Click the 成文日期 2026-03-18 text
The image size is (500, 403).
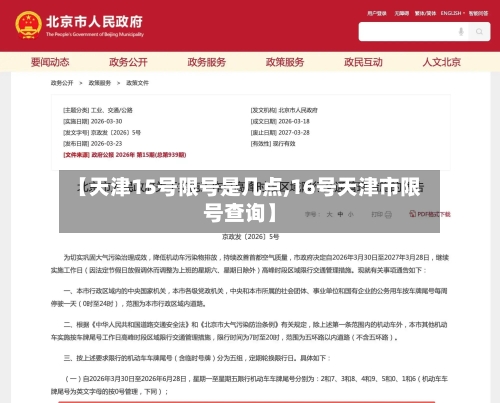[280, 121]
